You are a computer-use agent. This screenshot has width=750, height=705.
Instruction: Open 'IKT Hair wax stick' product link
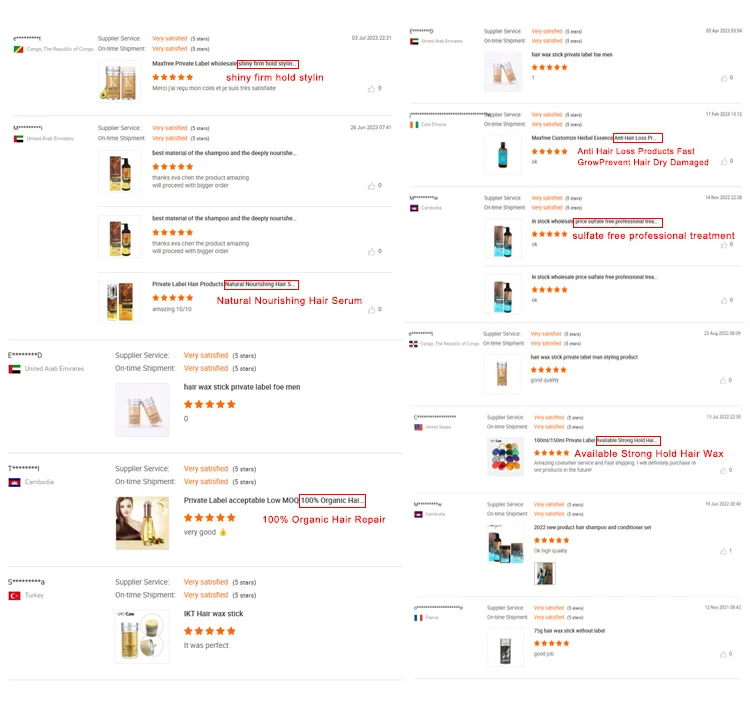point(213,614)
